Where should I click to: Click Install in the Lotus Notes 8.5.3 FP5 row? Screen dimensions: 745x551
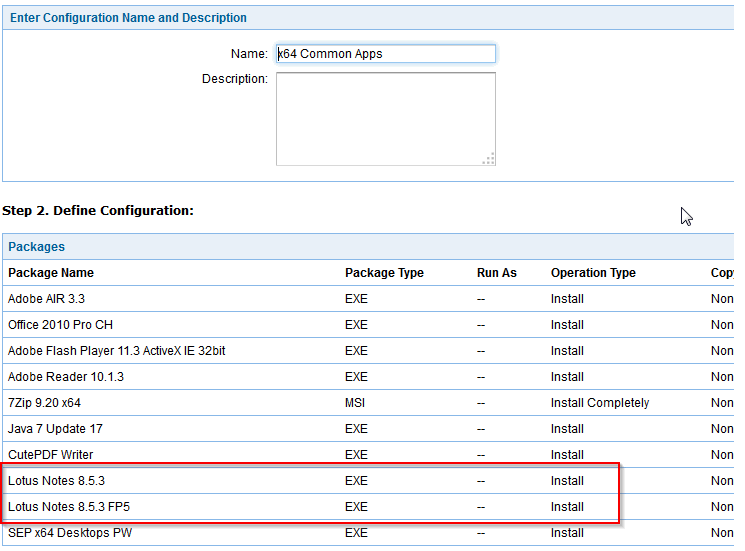point(567,507)
